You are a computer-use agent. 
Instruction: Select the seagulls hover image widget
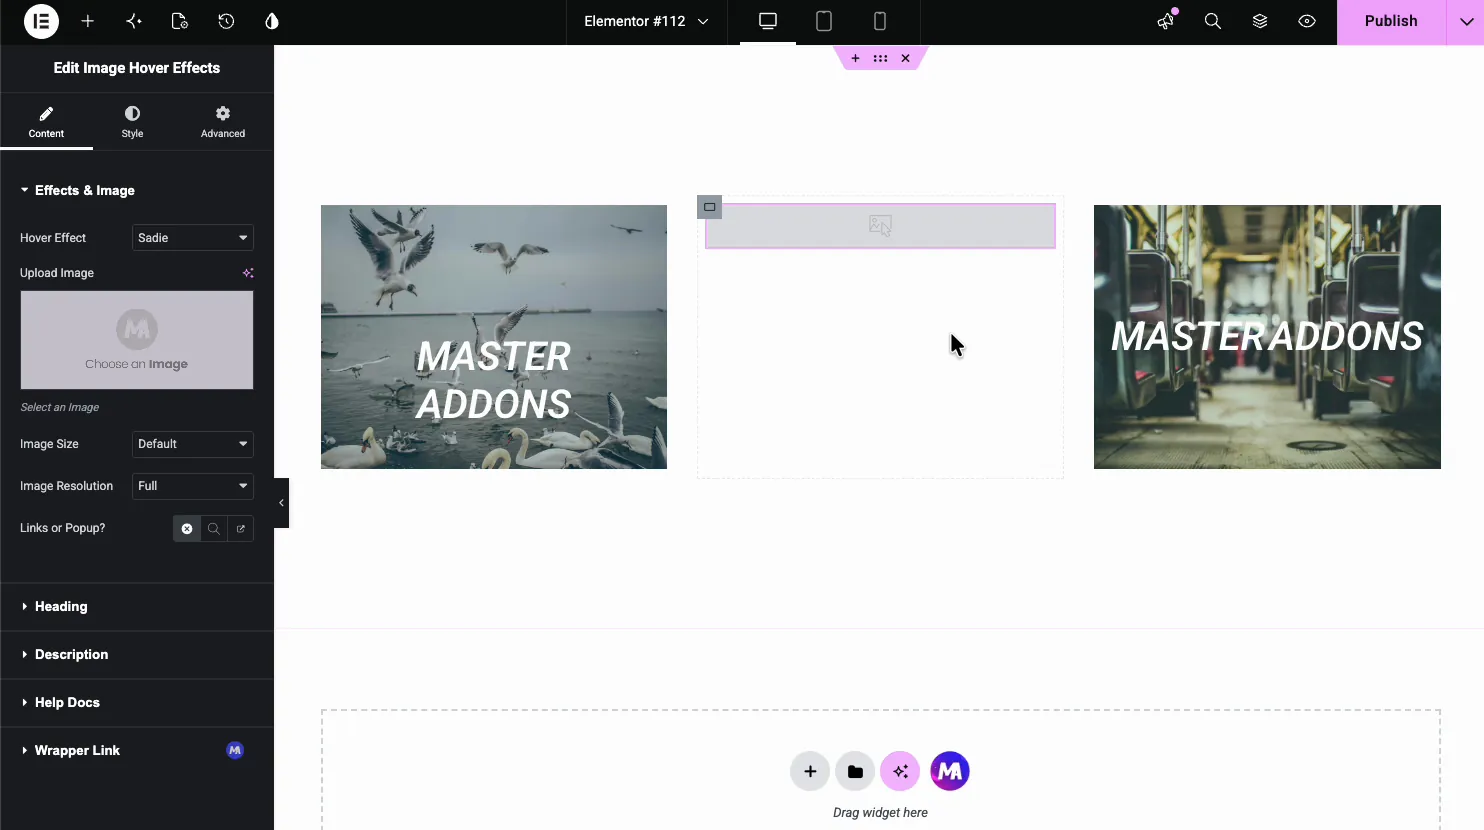pos(494,337)
